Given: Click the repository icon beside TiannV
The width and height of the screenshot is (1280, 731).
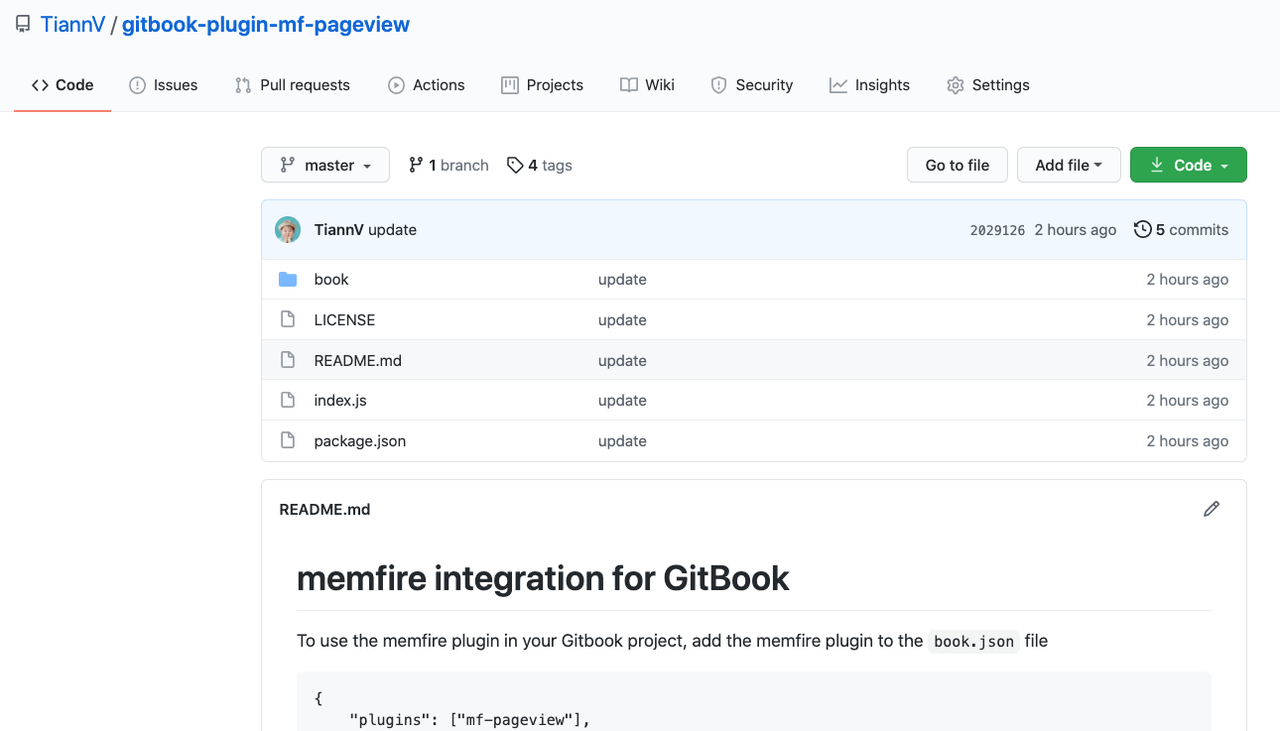Looking at the screenshot, I should (23, 25).
